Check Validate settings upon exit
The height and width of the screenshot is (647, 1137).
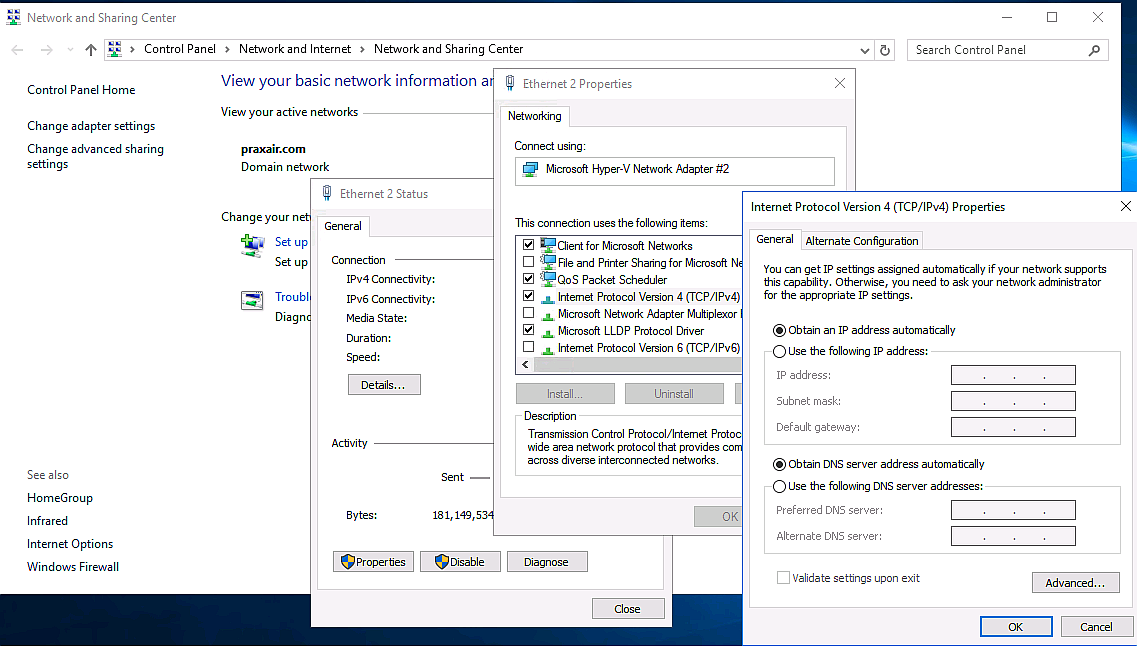[x=783, y=578]
